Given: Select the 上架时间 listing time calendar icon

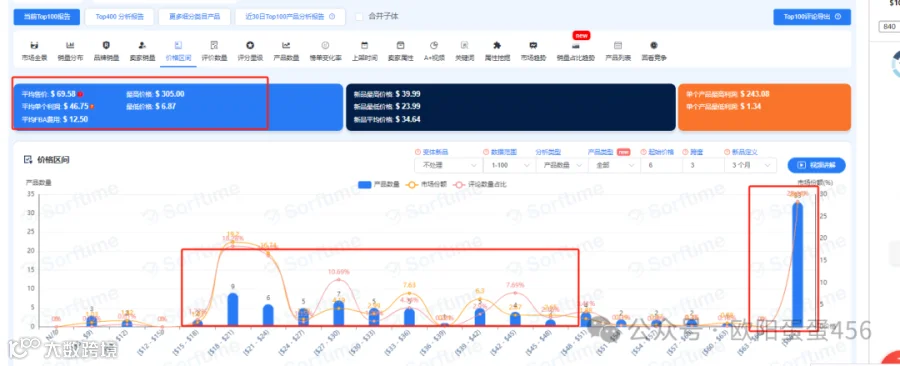Looking at the screenshot, I should click(x=364, y=45).
